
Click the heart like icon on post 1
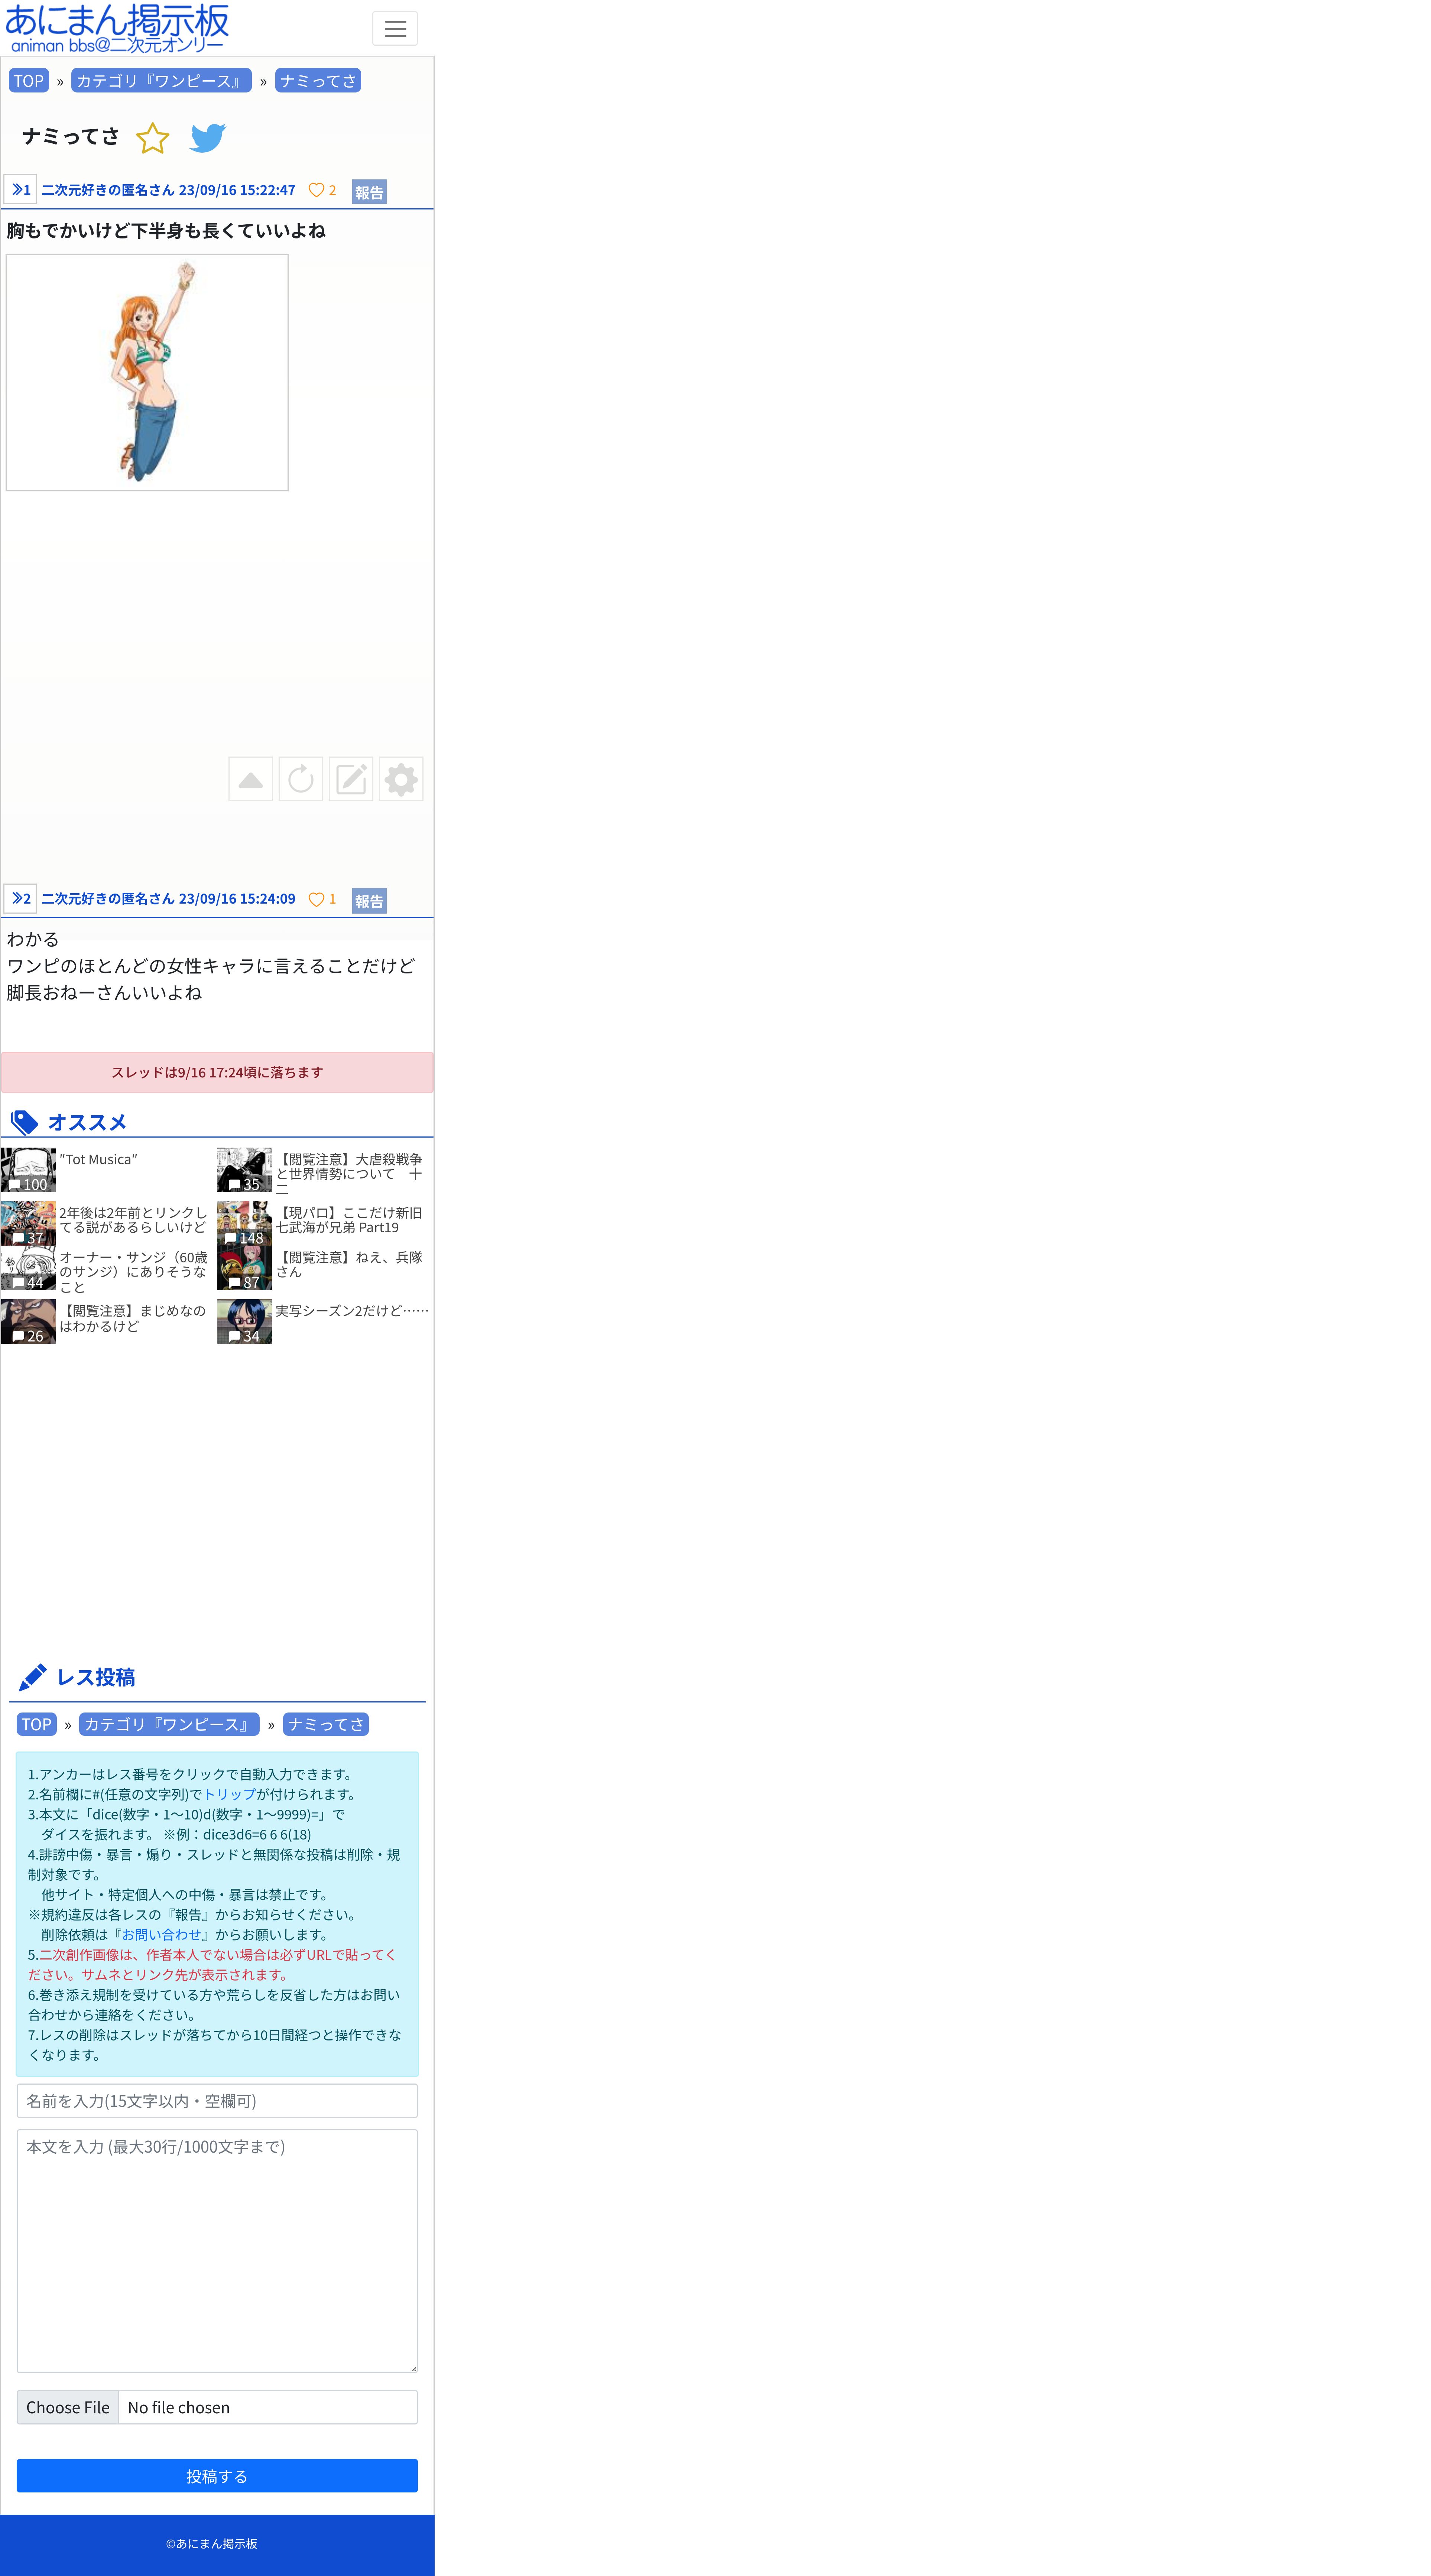(316, 190)
